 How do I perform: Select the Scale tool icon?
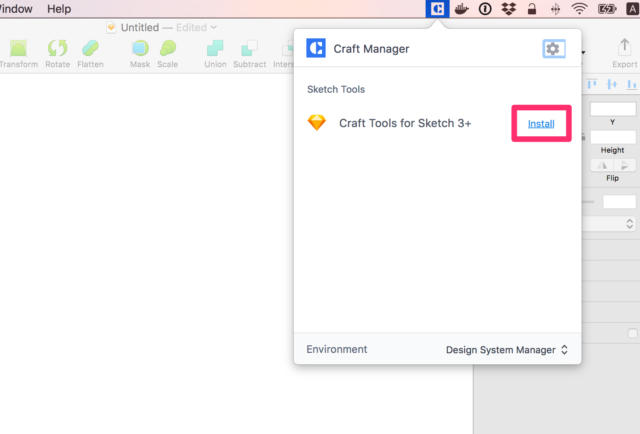point(168,48)
